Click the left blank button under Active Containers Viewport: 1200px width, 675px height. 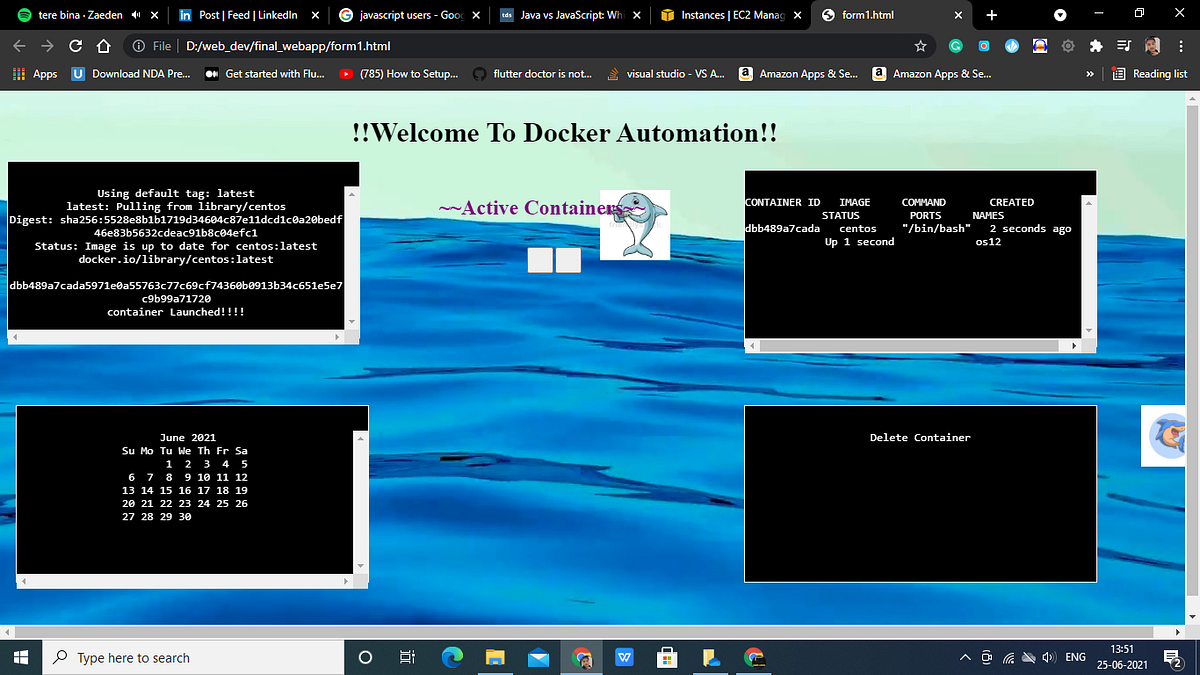(540, 260)
